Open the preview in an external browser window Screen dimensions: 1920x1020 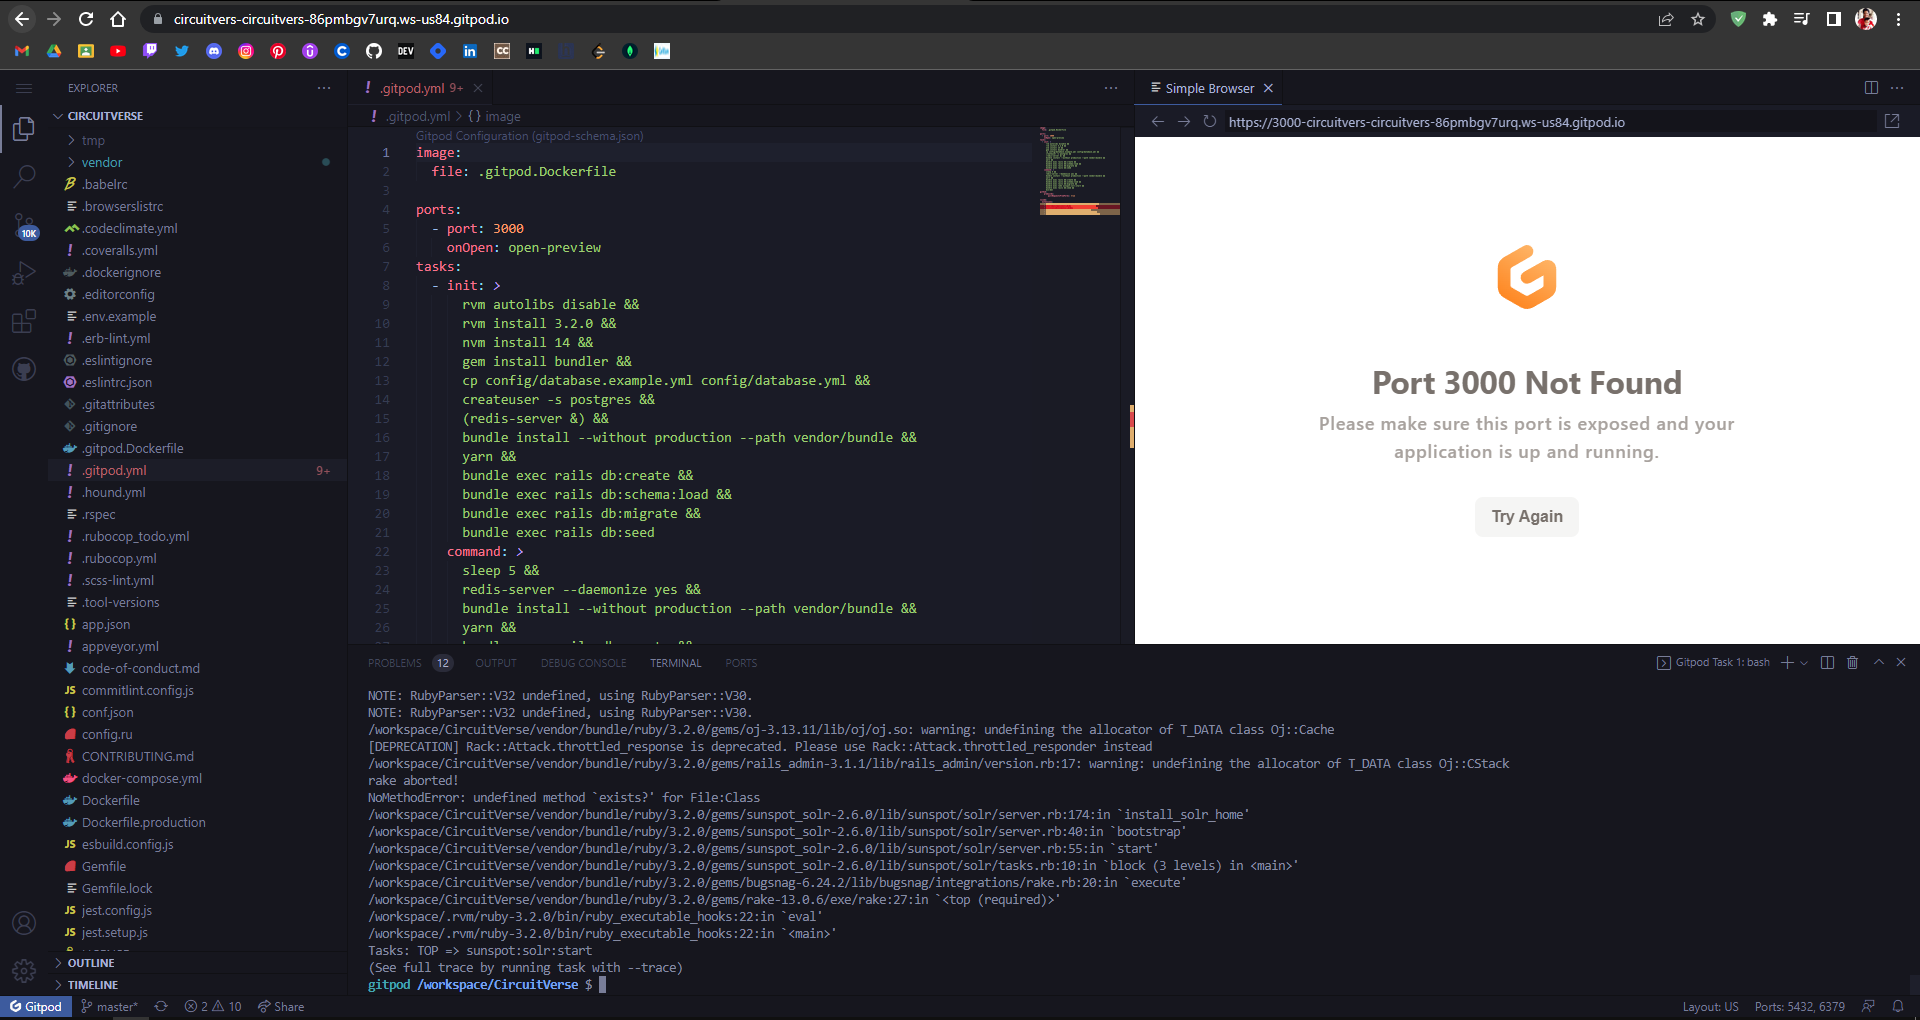1891,121
